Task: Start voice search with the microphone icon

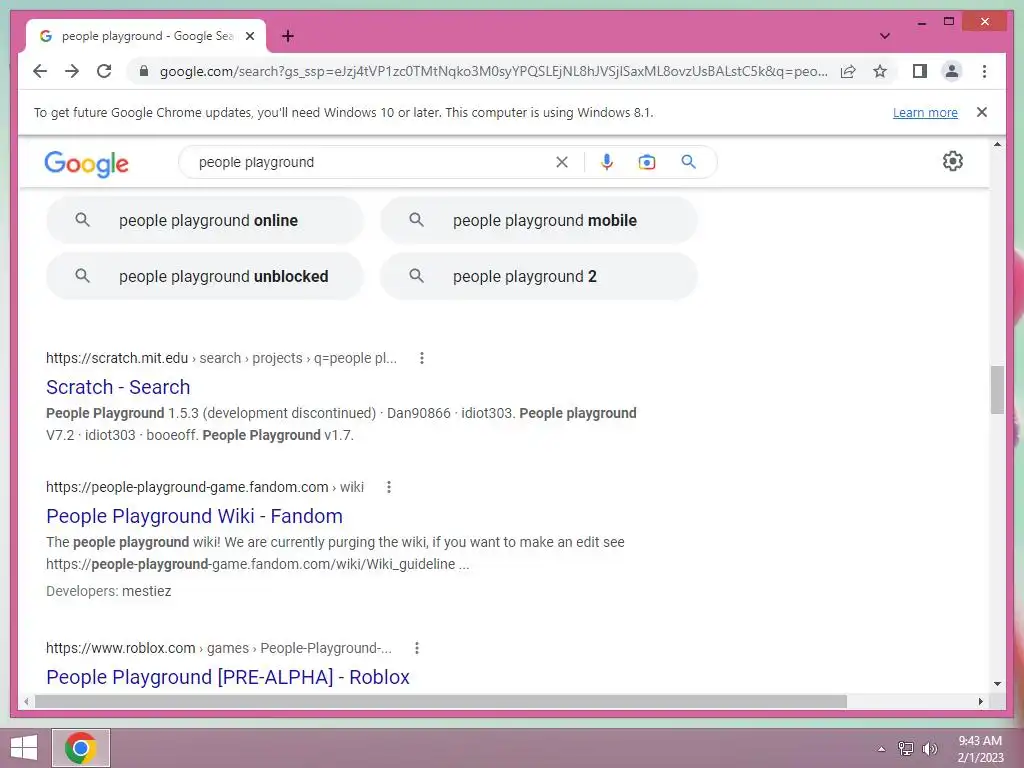Action: click(x=607, y=162)
